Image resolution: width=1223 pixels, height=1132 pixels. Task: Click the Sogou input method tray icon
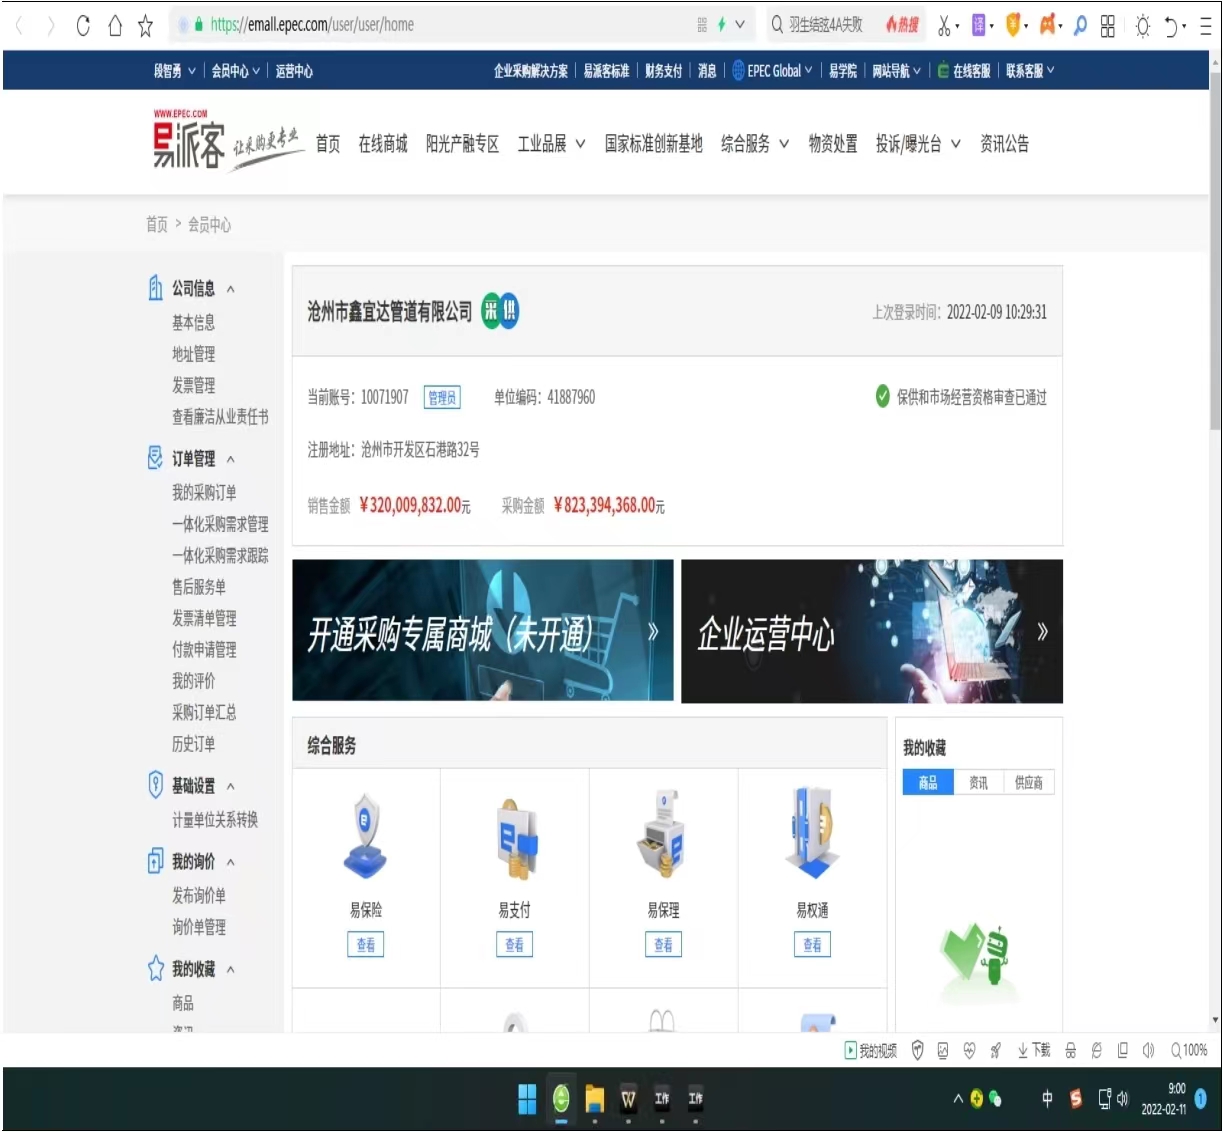pos(1076,1098)
